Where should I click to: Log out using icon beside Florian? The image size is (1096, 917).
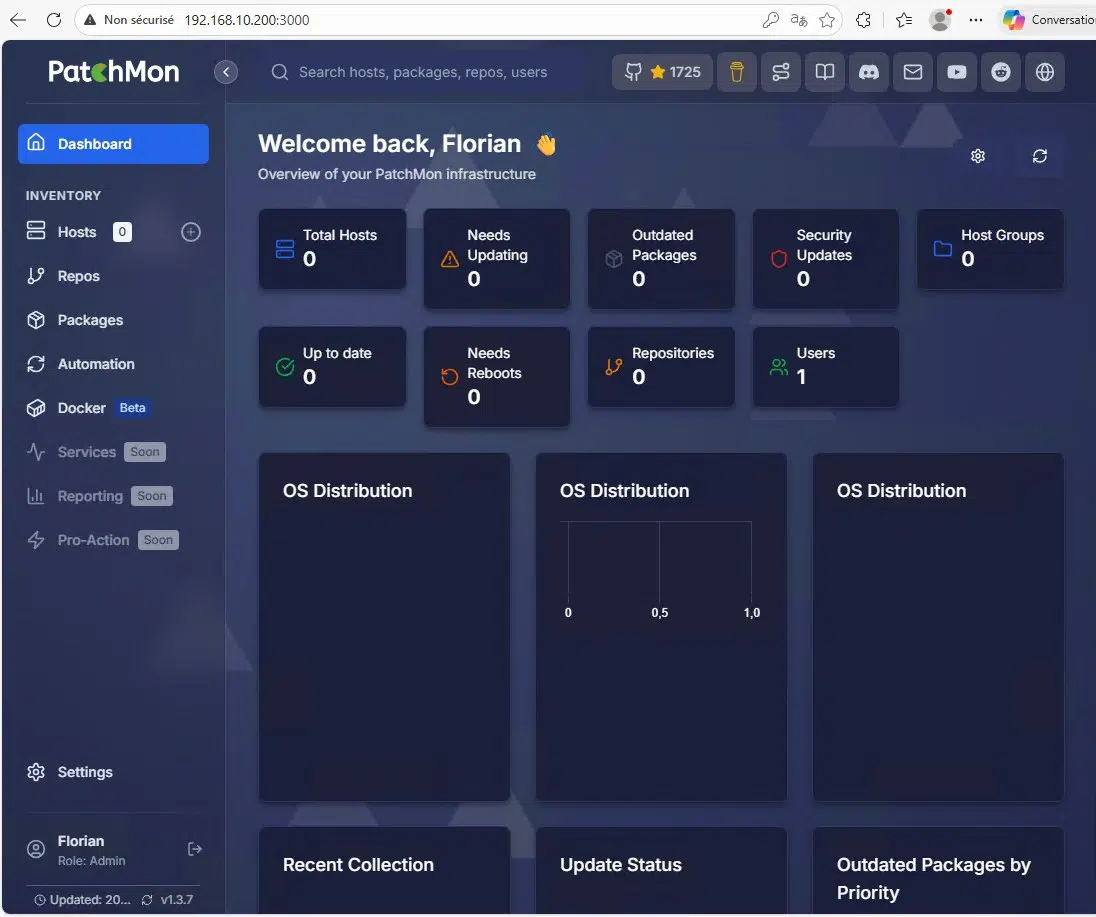pos(195,849)
